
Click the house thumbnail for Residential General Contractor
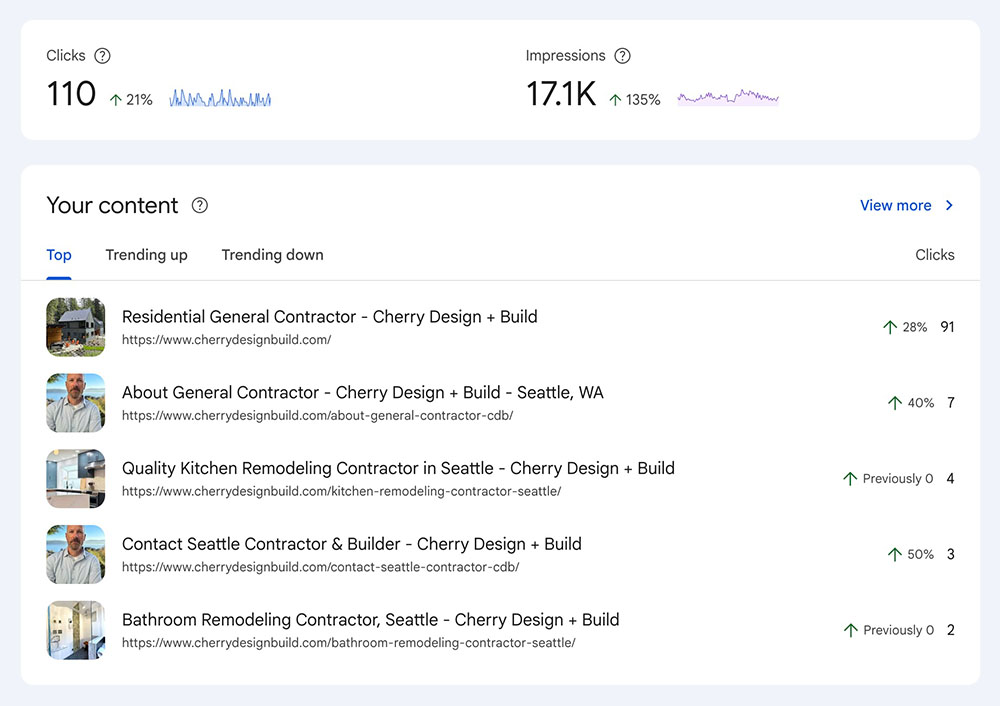[76, 327]
